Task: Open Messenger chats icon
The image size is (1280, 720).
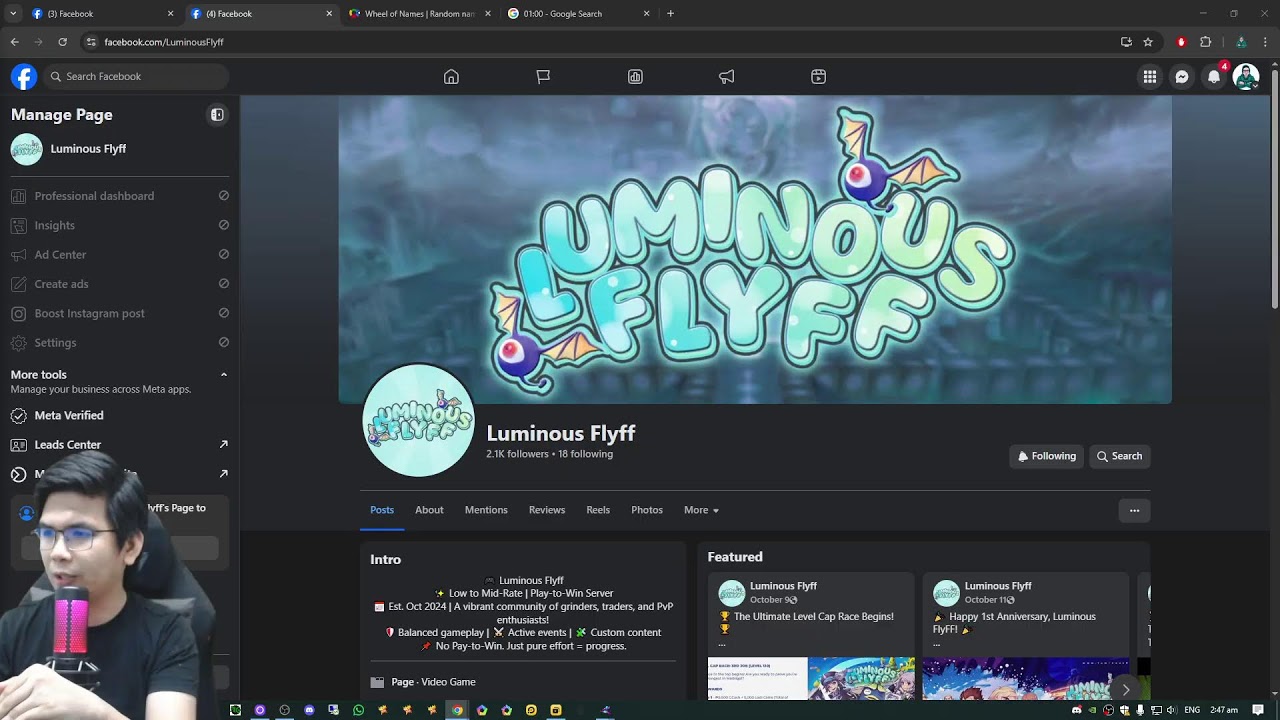Action: (x=1182, y=77)
